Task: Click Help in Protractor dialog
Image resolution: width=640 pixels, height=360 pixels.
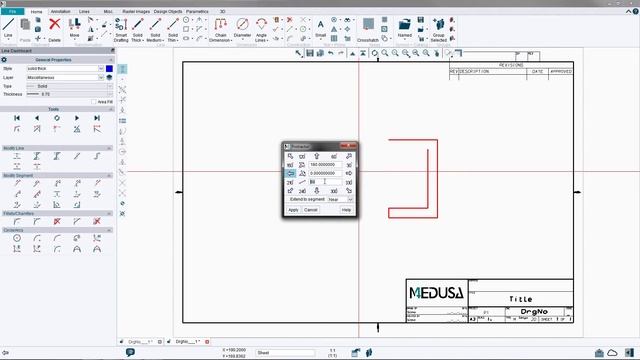Action: [346, 210]
